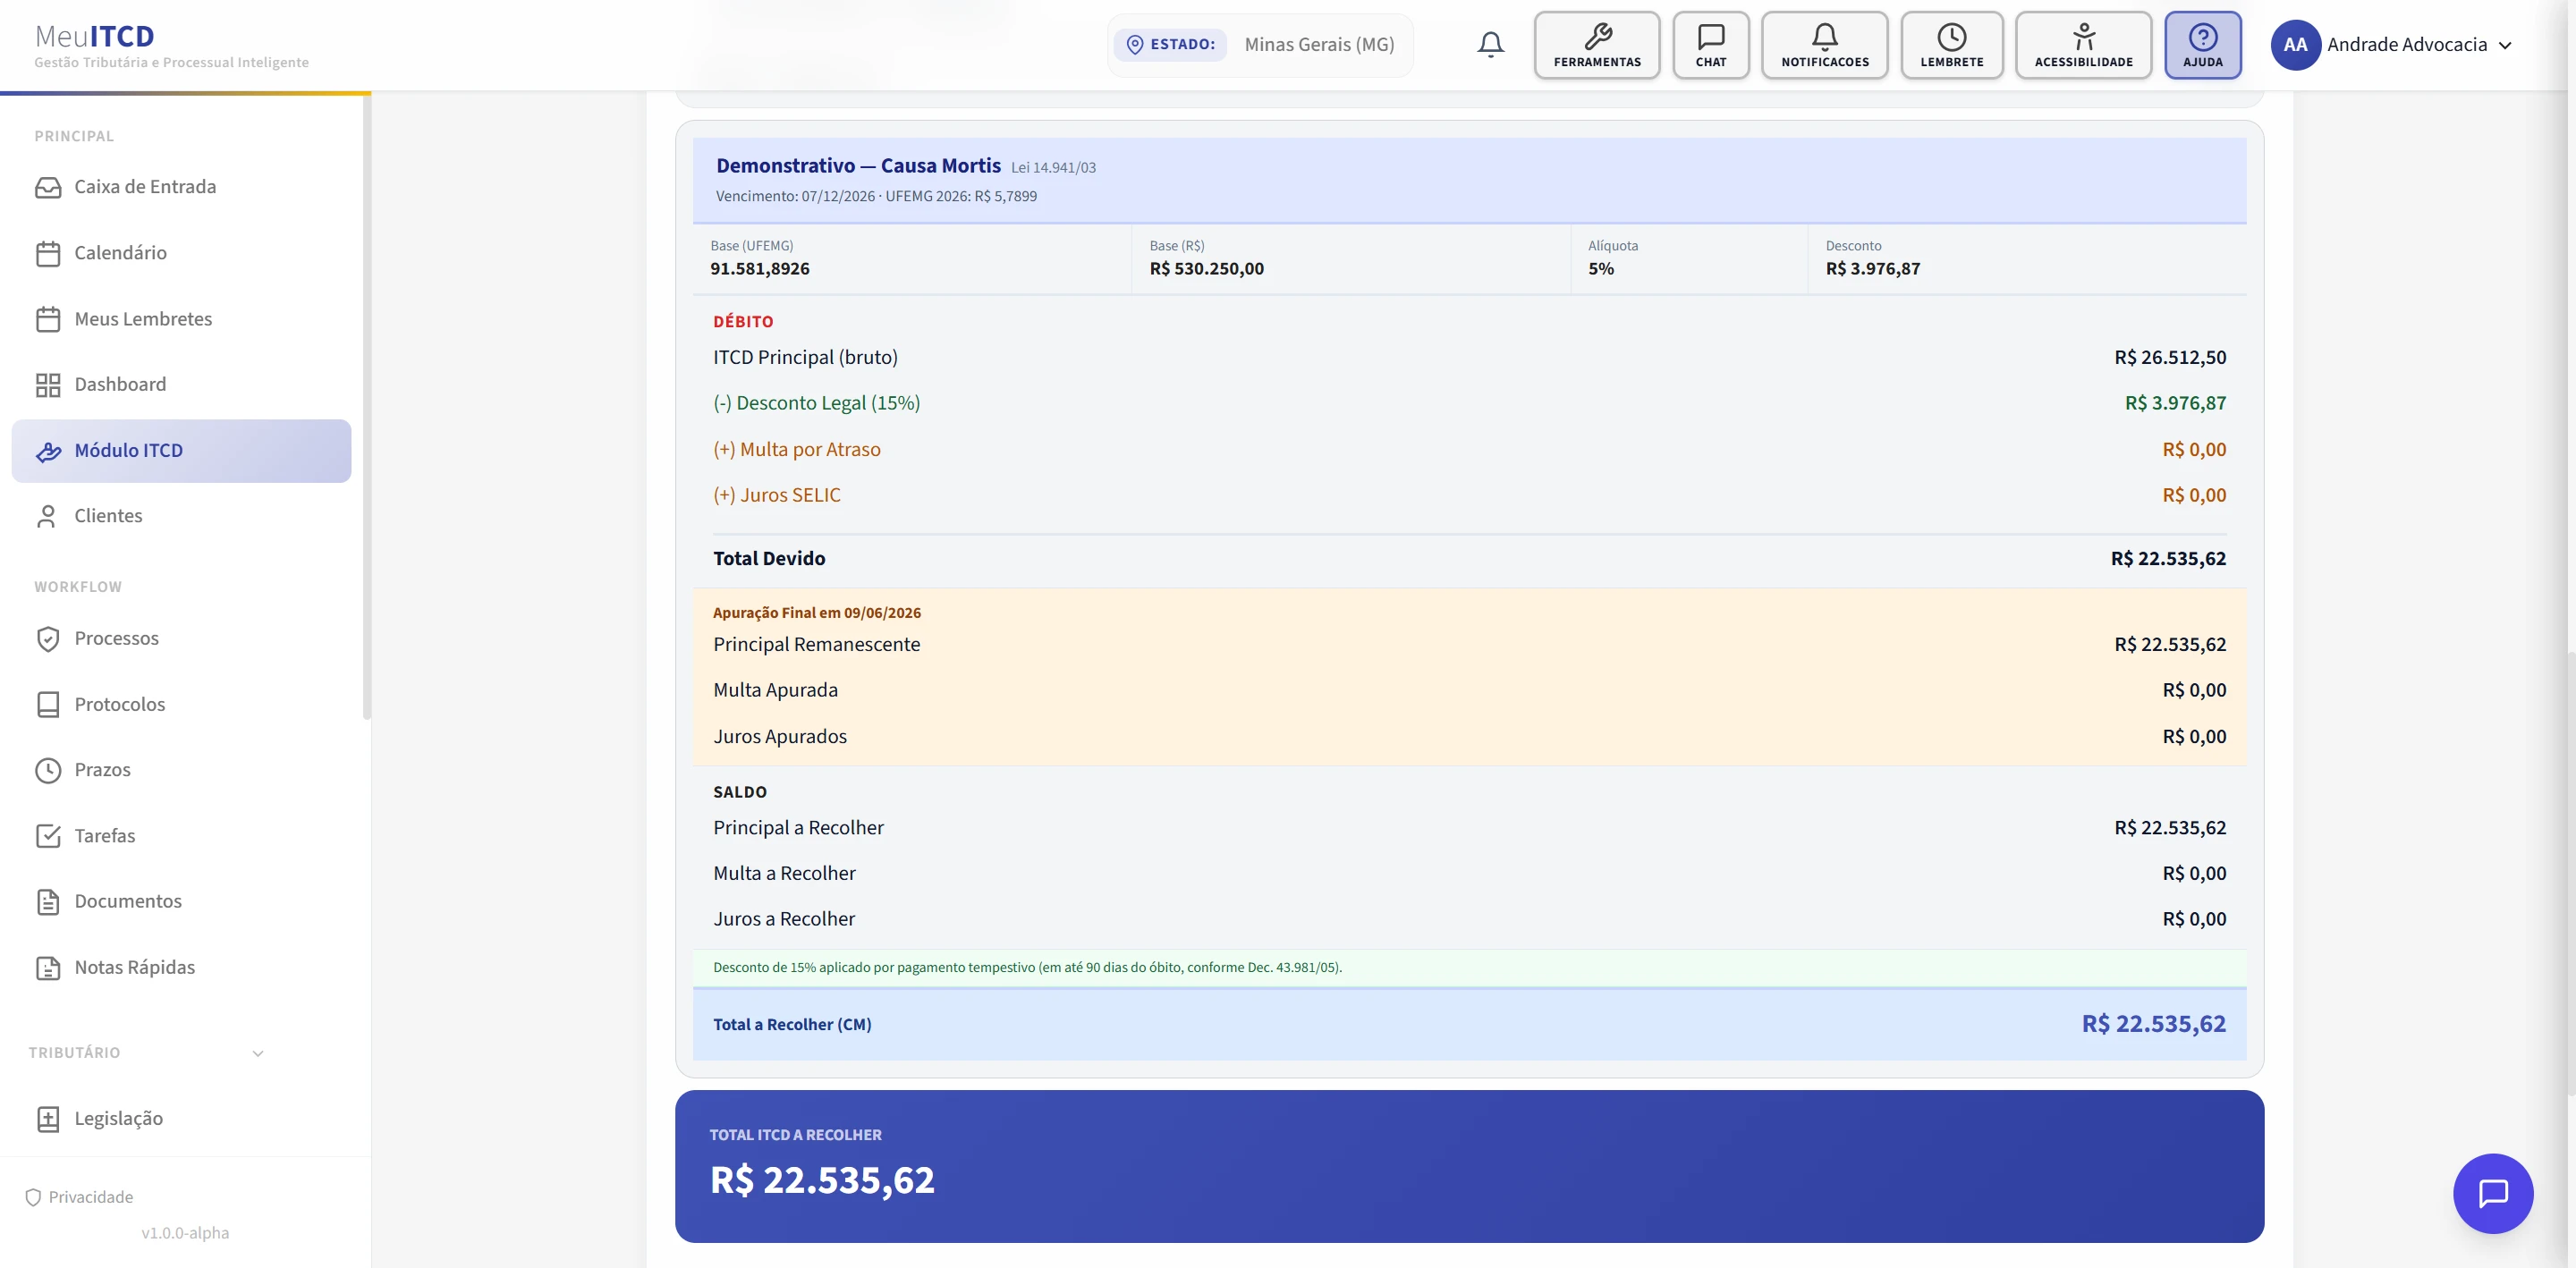Open the Lembrete toolbar button
The width and height of the screenshot is (2576, 1268).
pyautogui.click(x=1952, y=45)
